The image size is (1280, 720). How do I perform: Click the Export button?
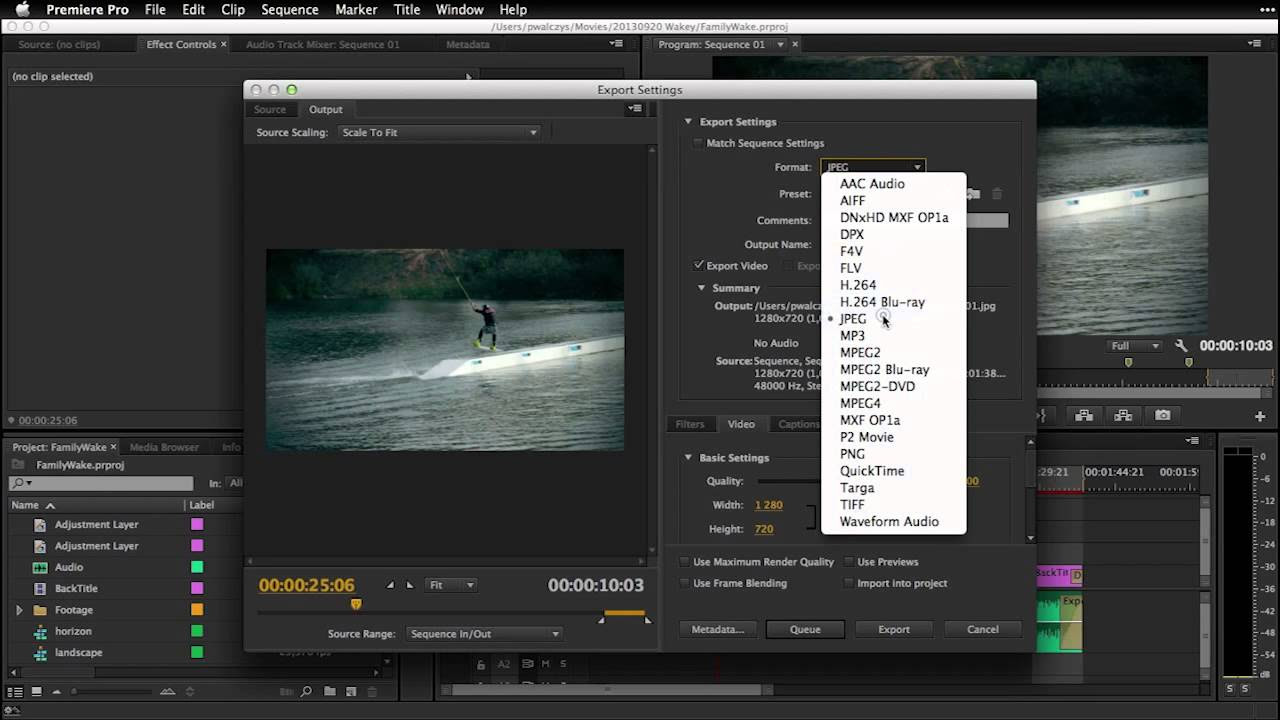coord(894,629)
